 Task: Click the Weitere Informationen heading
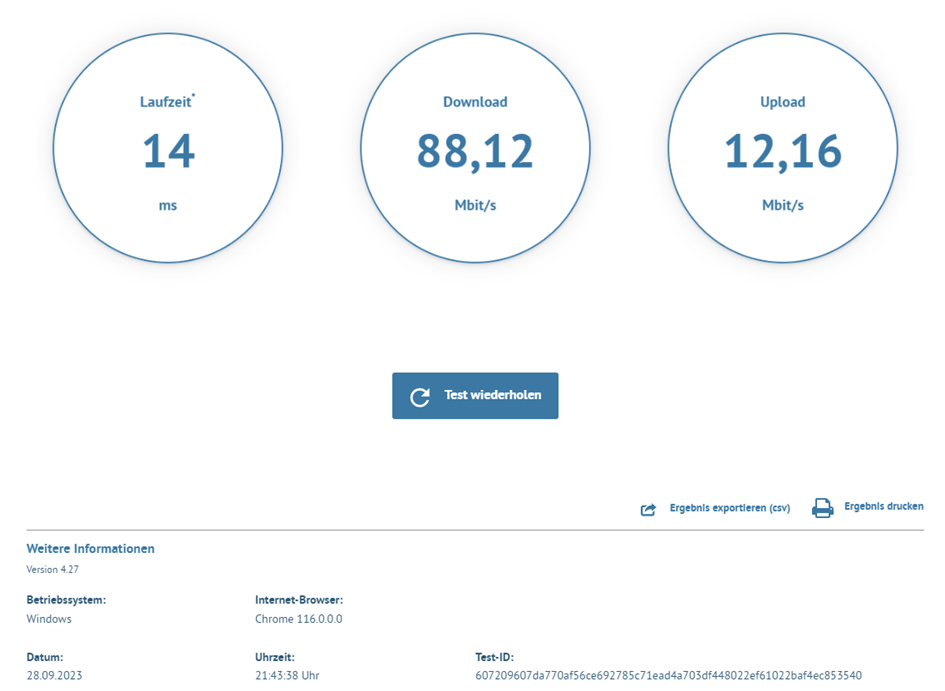point(90,548)
